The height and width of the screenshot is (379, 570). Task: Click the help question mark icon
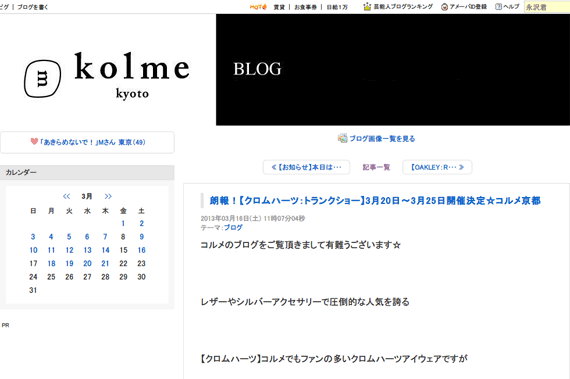pyautogui.click(x=499, y=7)
